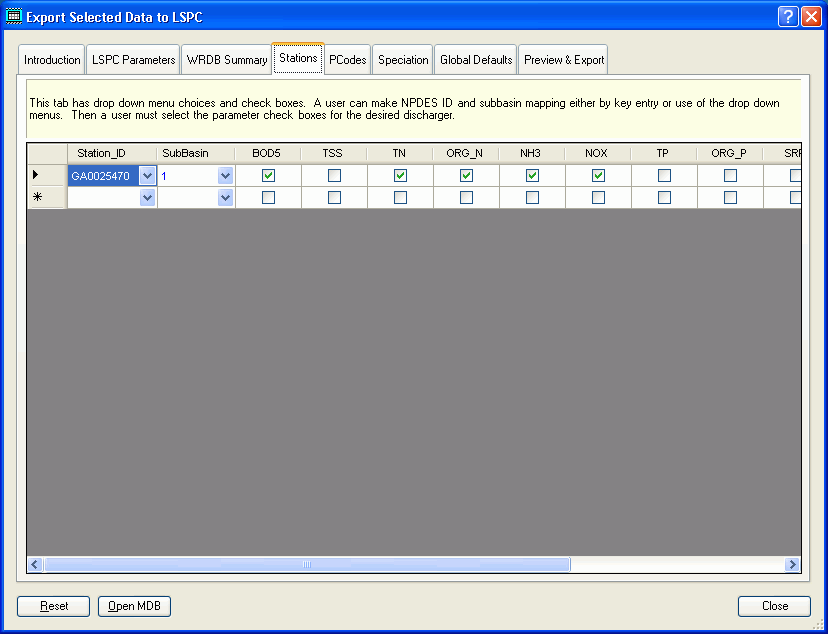
Task: Uncheck the BOD5 checkbox for GA0025470
Action: coord(266,174)
